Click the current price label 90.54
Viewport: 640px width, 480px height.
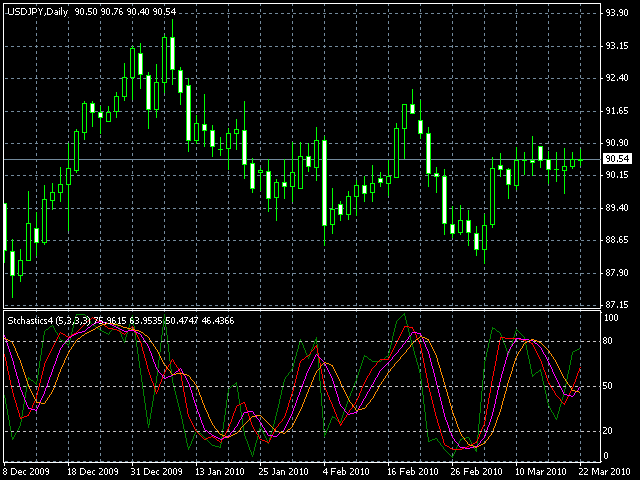pos(617,159)
